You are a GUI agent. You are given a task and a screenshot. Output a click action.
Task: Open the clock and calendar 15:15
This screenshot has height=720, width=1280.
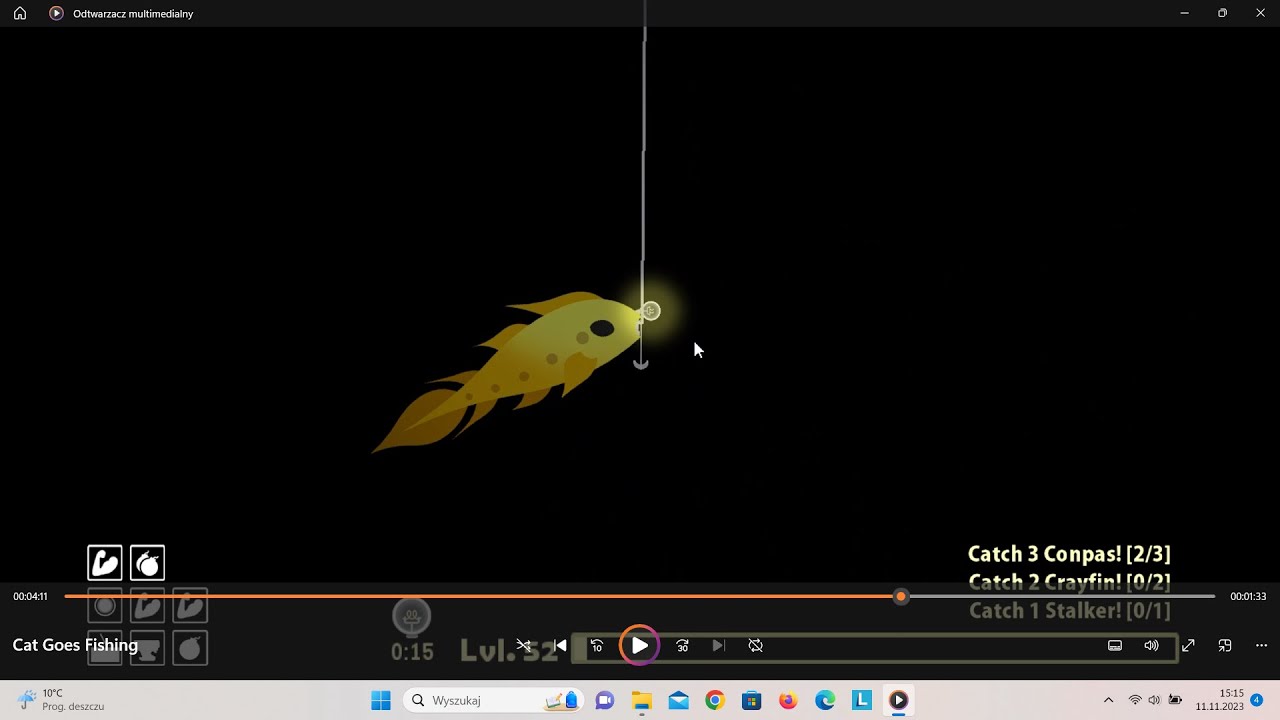(1219, 700)
